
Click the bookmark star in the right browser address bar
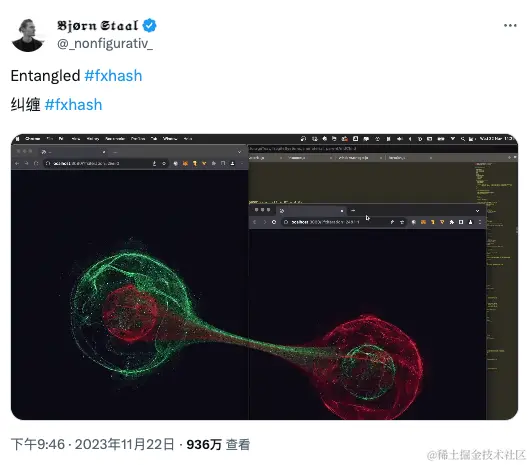tap(402, 222)
